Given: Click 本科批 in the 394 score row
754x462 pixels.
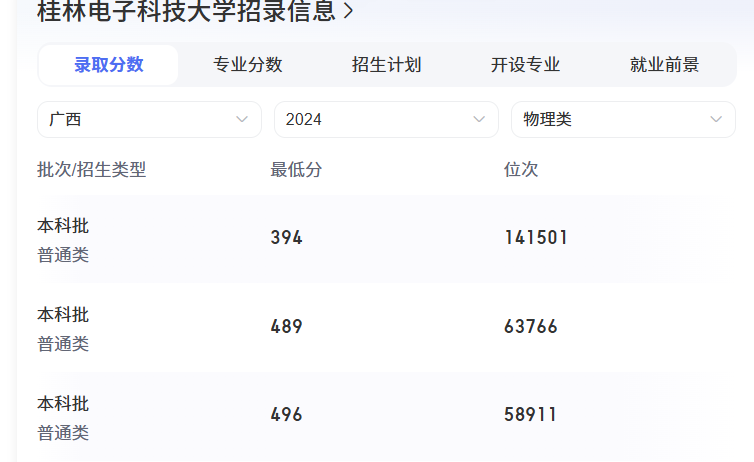Looking at the screenshot, I should (63, 225).
